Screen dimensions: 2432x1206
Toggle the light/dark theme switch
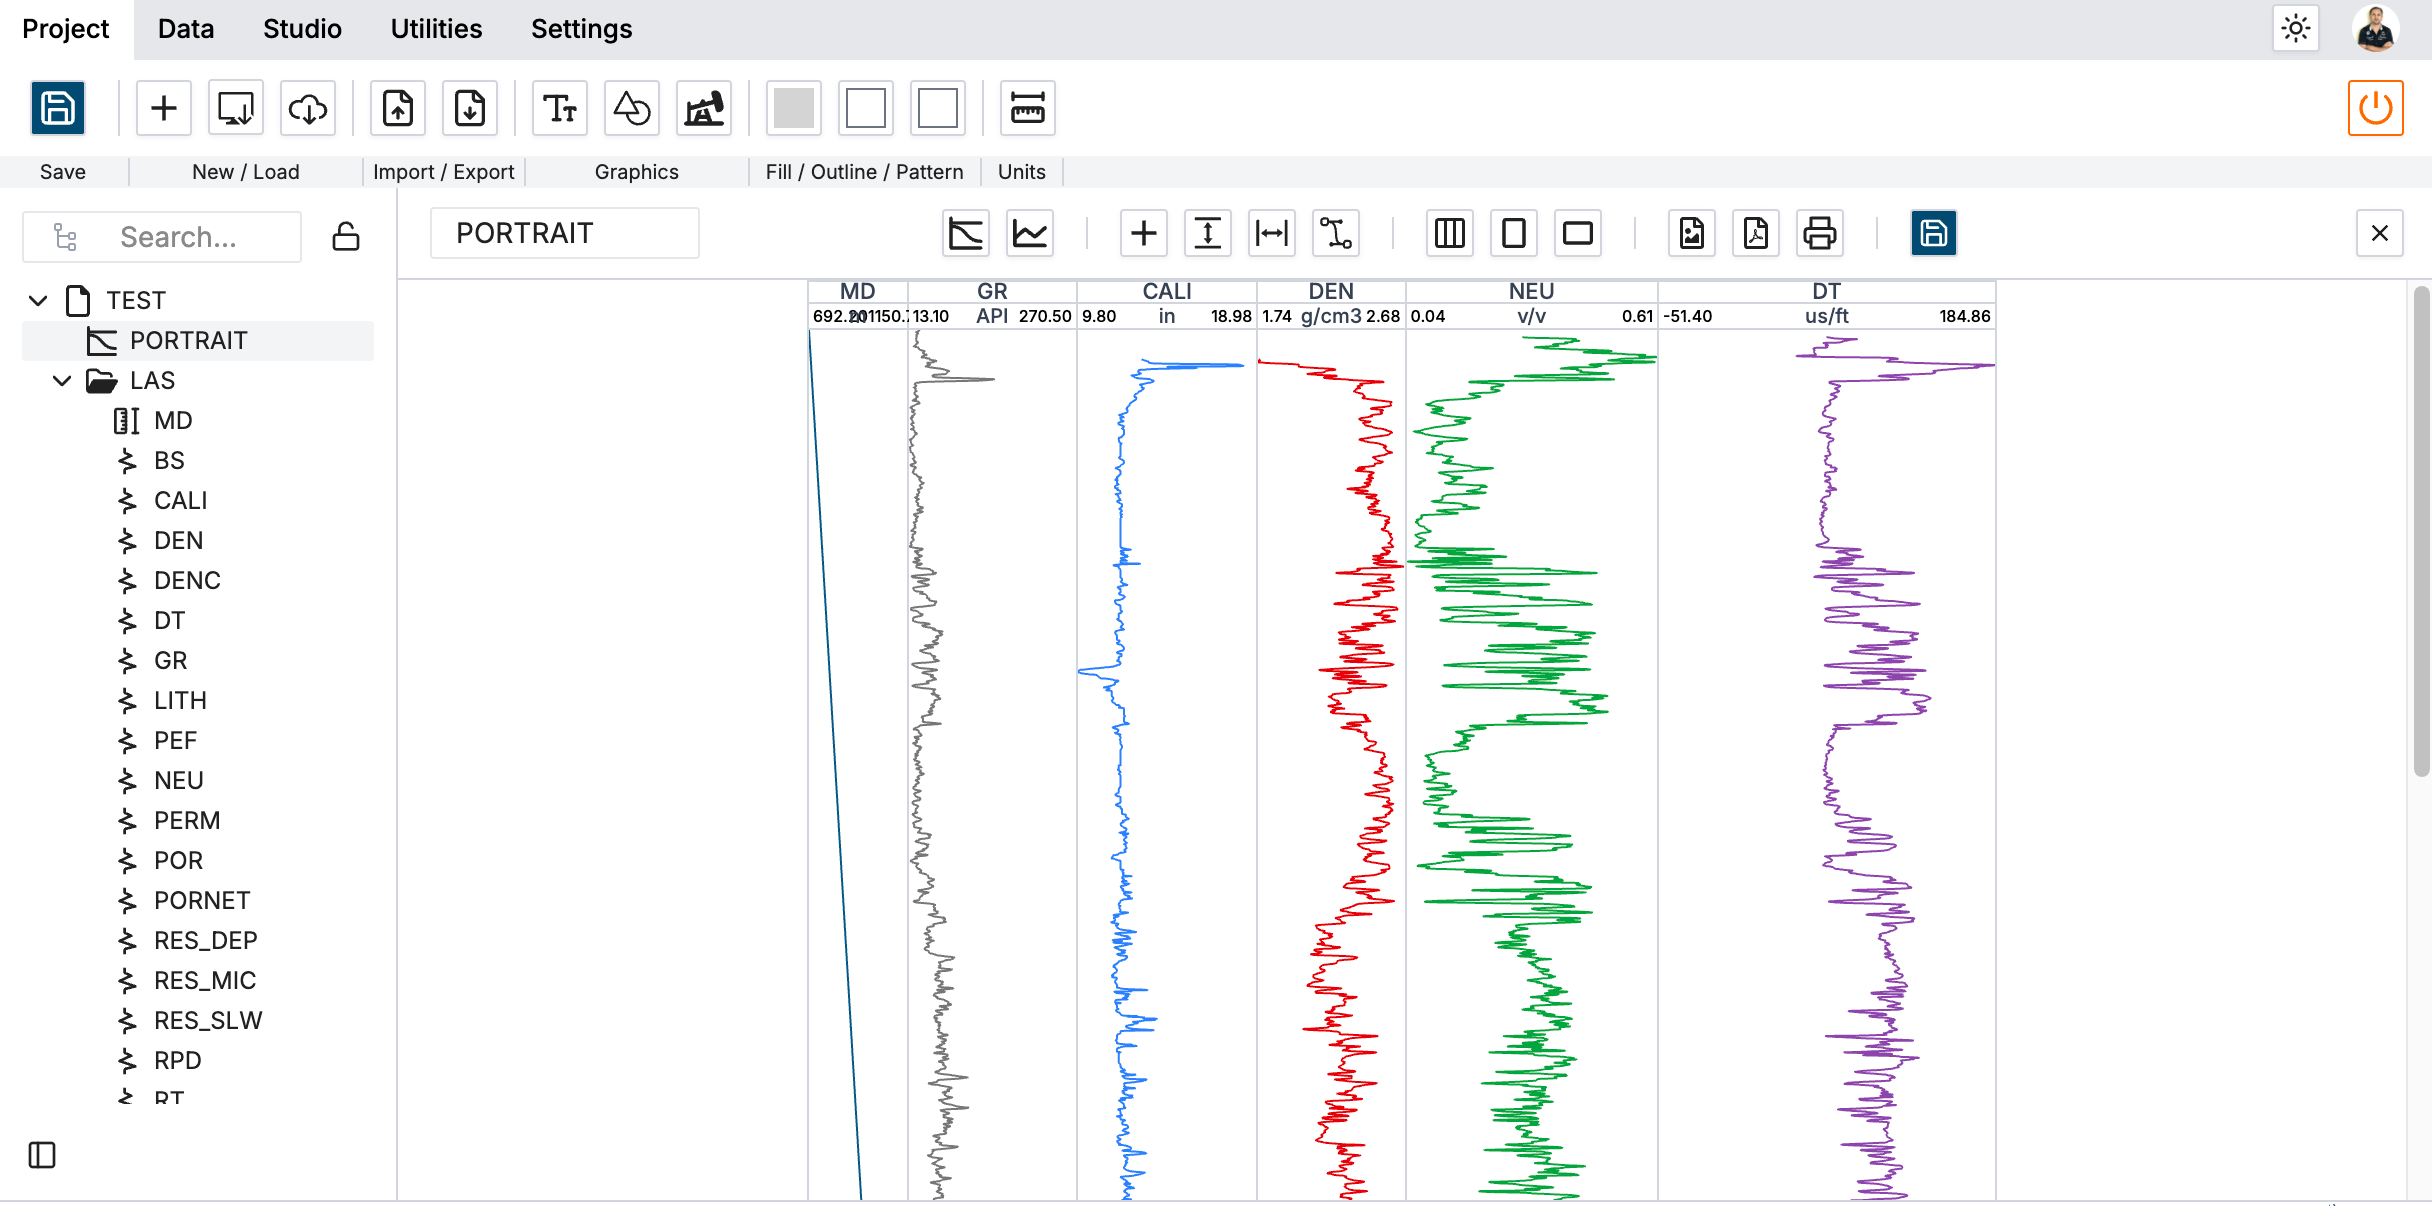[x=2296, y=28]
